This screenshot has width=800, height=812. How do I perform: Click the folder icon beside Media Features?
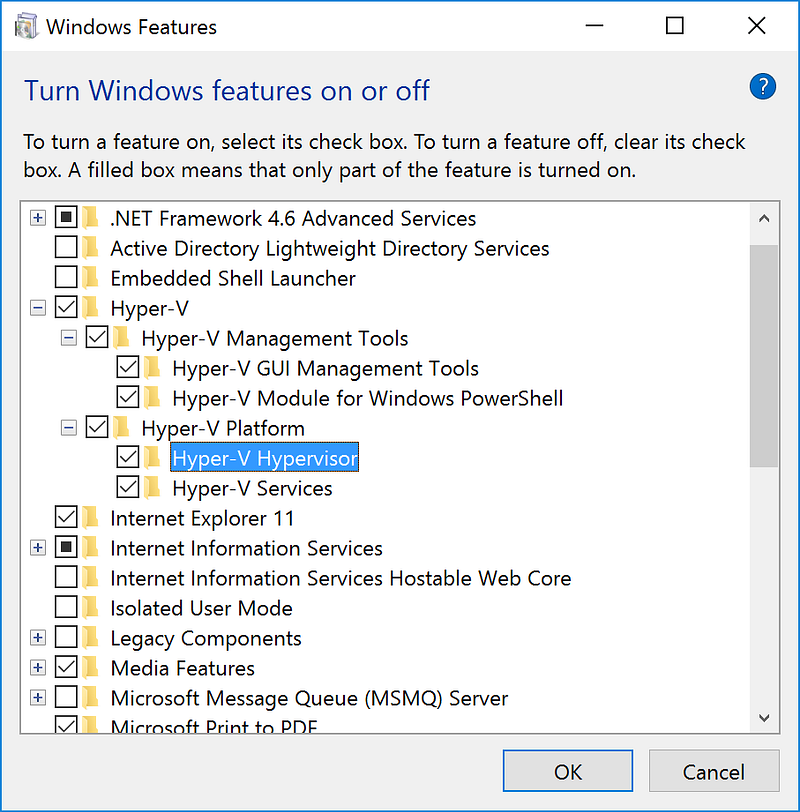[91, 668]
